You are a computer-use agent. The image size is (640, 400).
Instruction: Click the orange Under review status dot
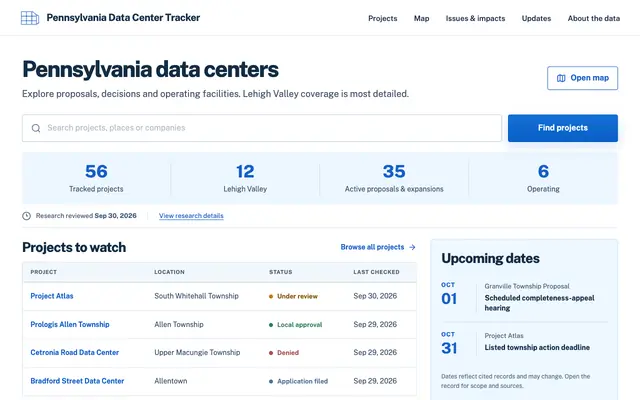tap(271, 297)
